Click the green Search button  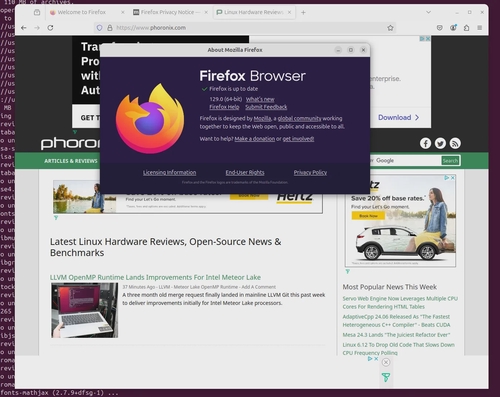coord(450,161)
